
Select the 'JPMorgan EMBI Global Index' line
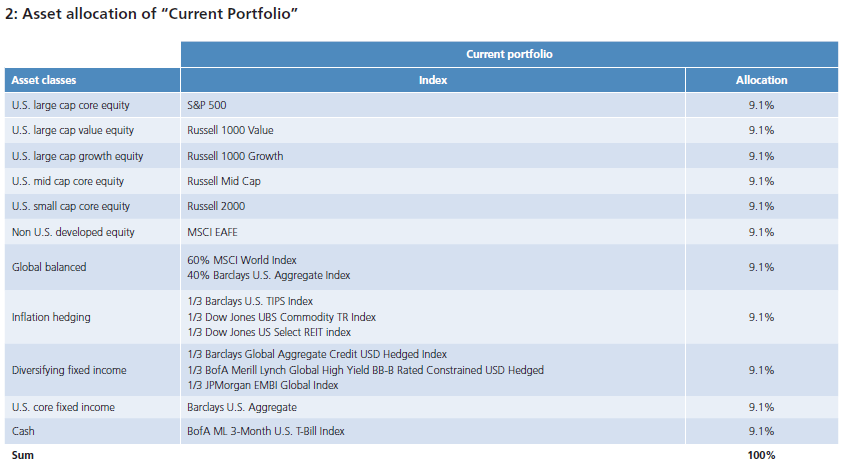coord(272,385)
